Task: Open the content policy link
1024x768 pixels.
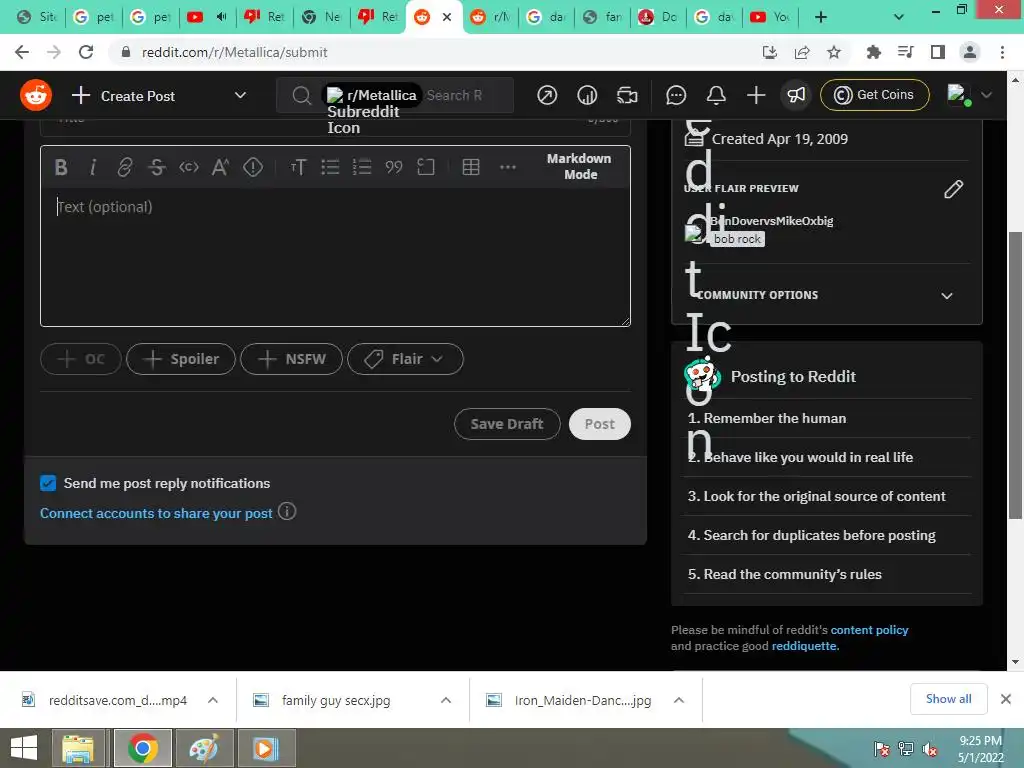Action: [x=869, y=630]
